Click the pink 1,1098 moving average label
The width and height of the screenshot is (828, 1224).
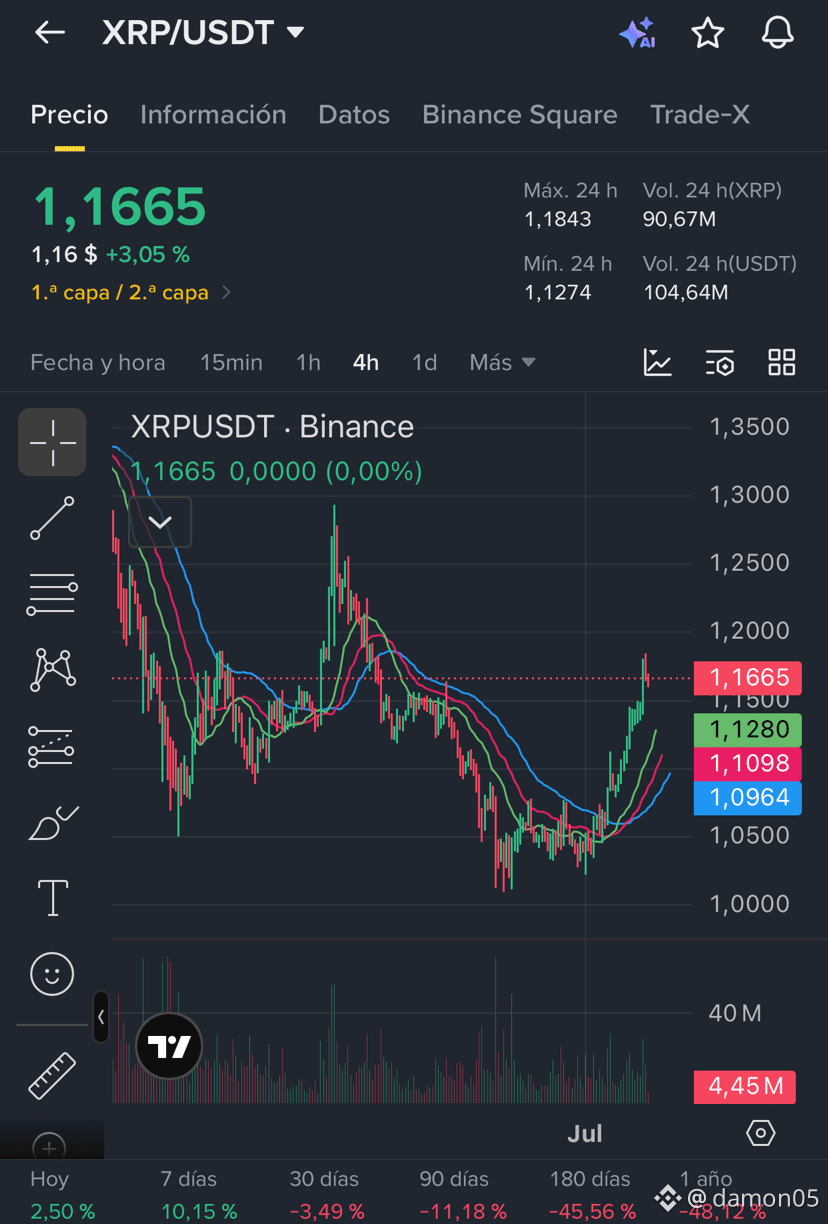point(748,763)
